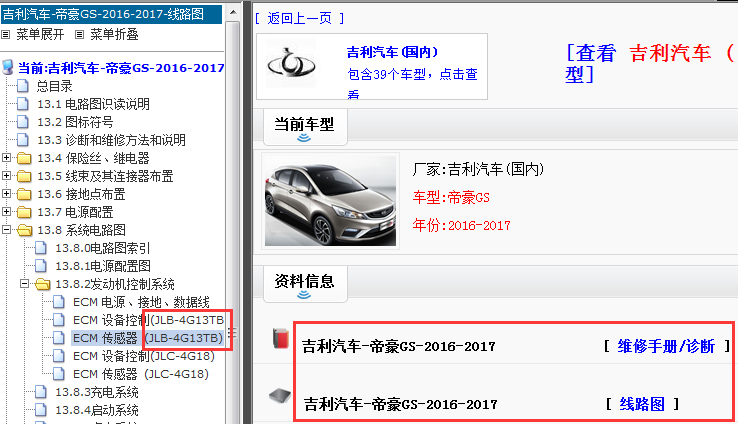
Task: Click the page icon for 13.8.3充电系统
Action: click(41, 392)
